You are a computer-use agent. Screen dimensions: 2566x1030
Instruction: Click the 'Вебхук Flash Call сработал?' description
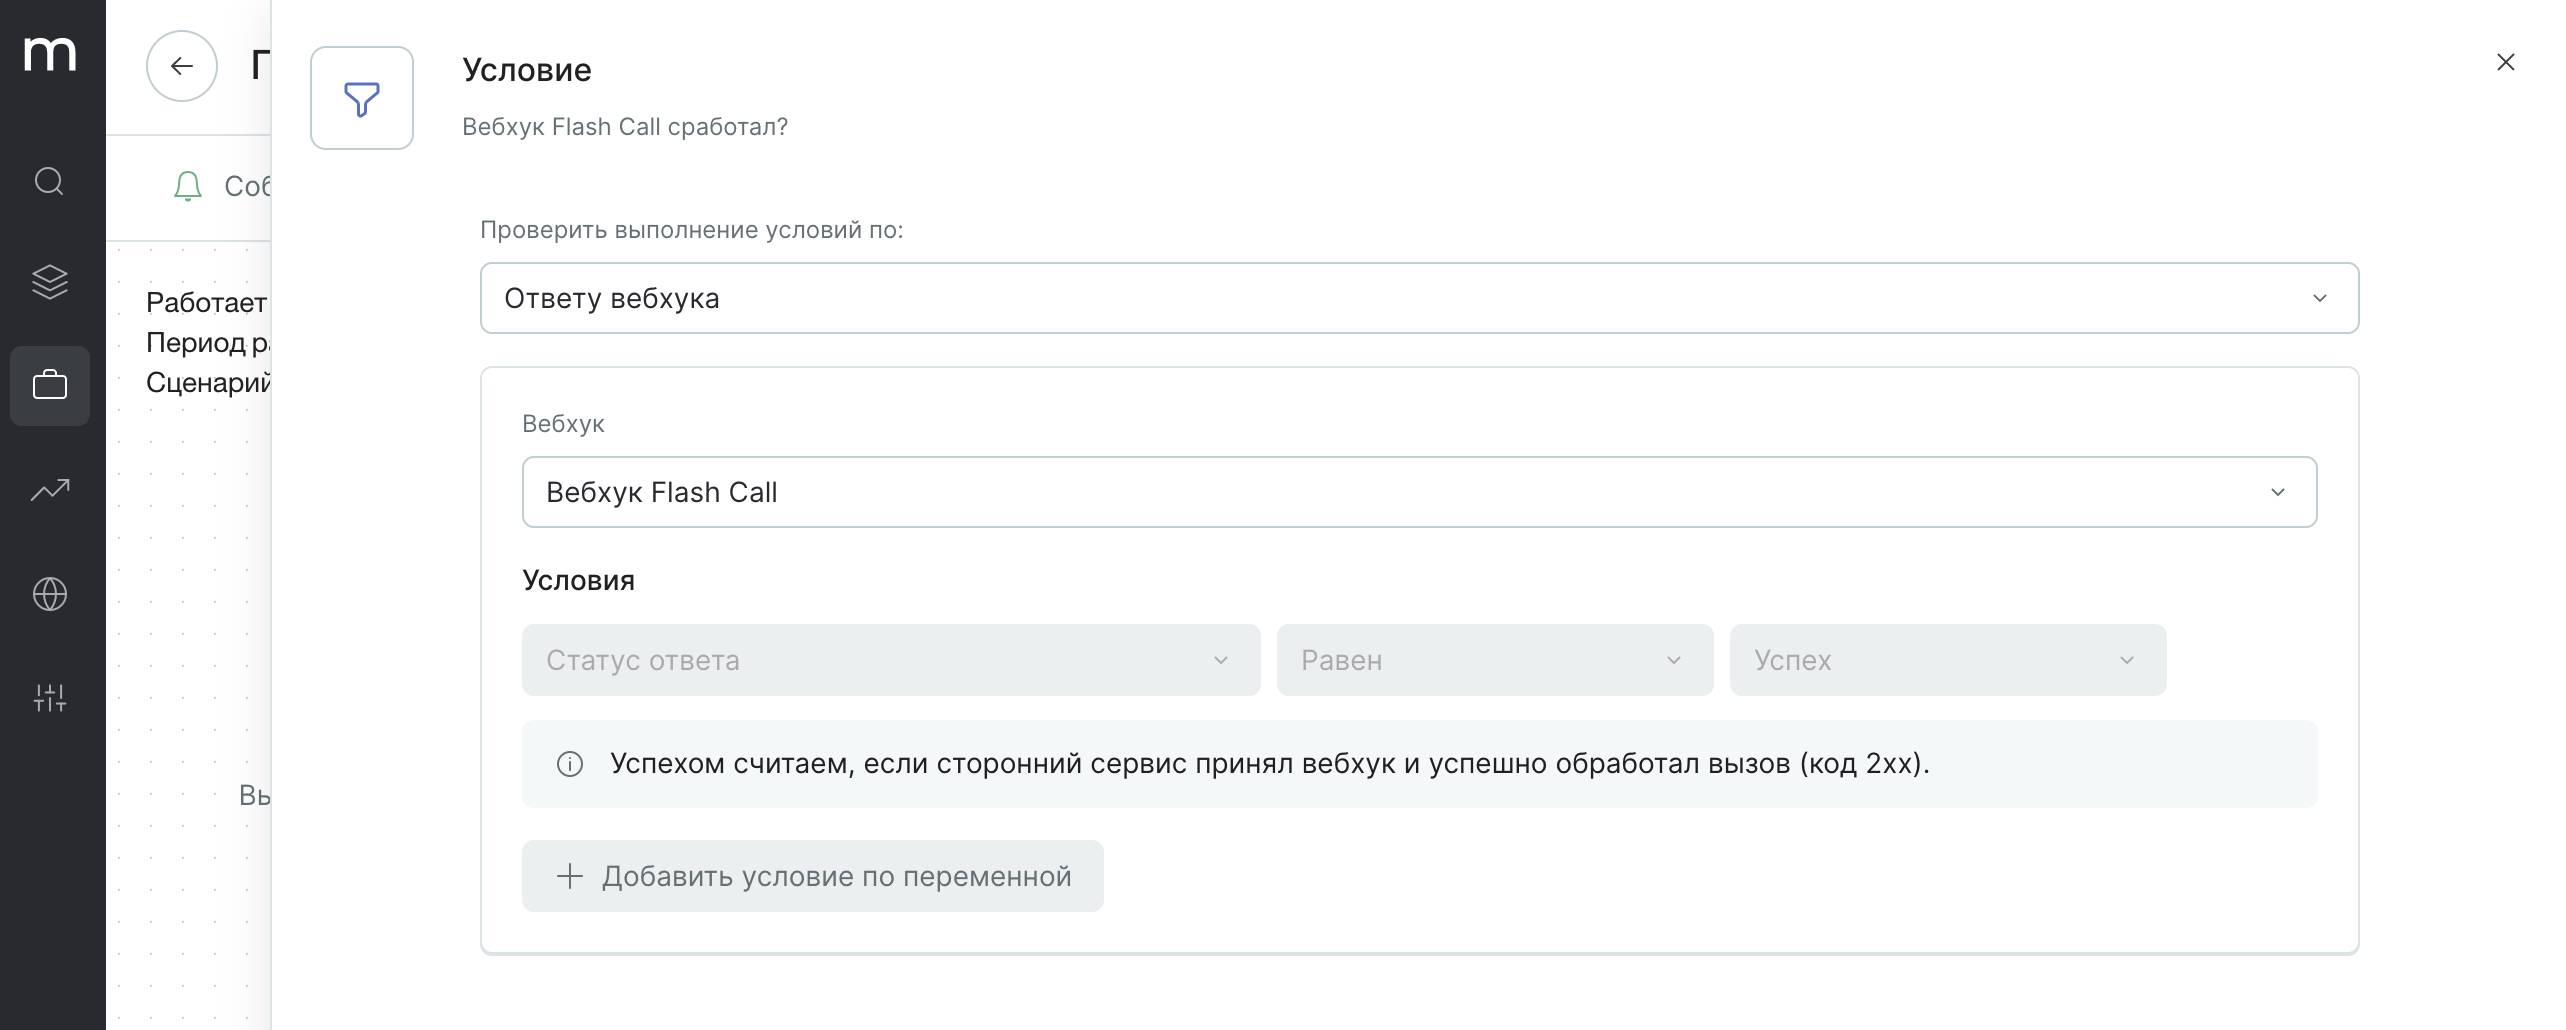pos(625,127)
